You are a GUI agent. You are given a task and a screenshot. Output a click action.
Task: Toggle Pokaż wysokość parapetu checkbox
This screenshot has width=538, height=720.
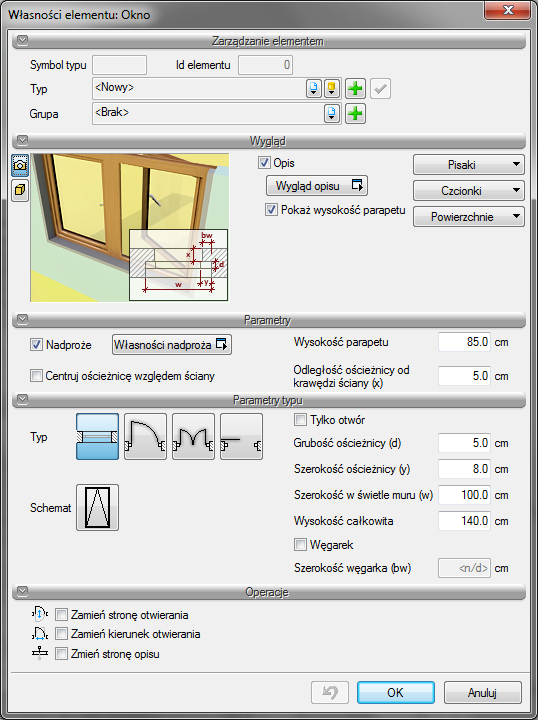pos(271,210)
